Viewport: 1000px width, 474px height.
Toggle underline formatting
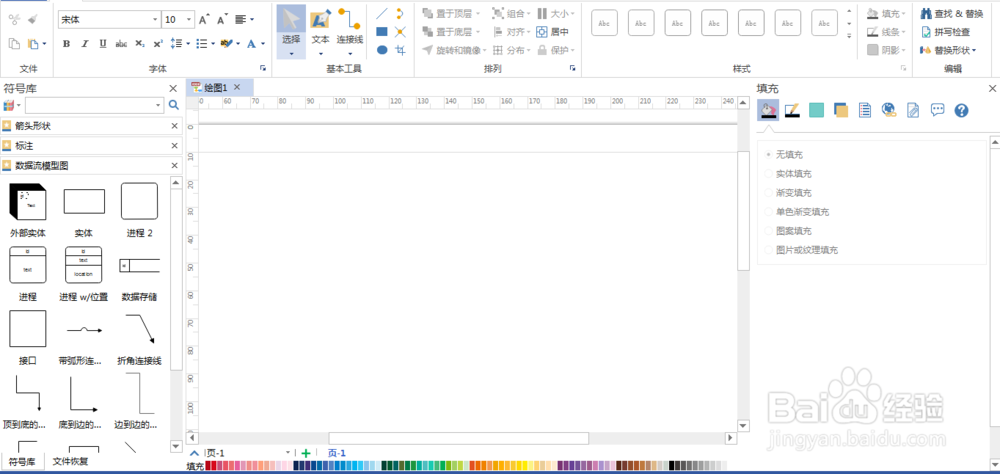pyautogui.click(x=103, y=43)
